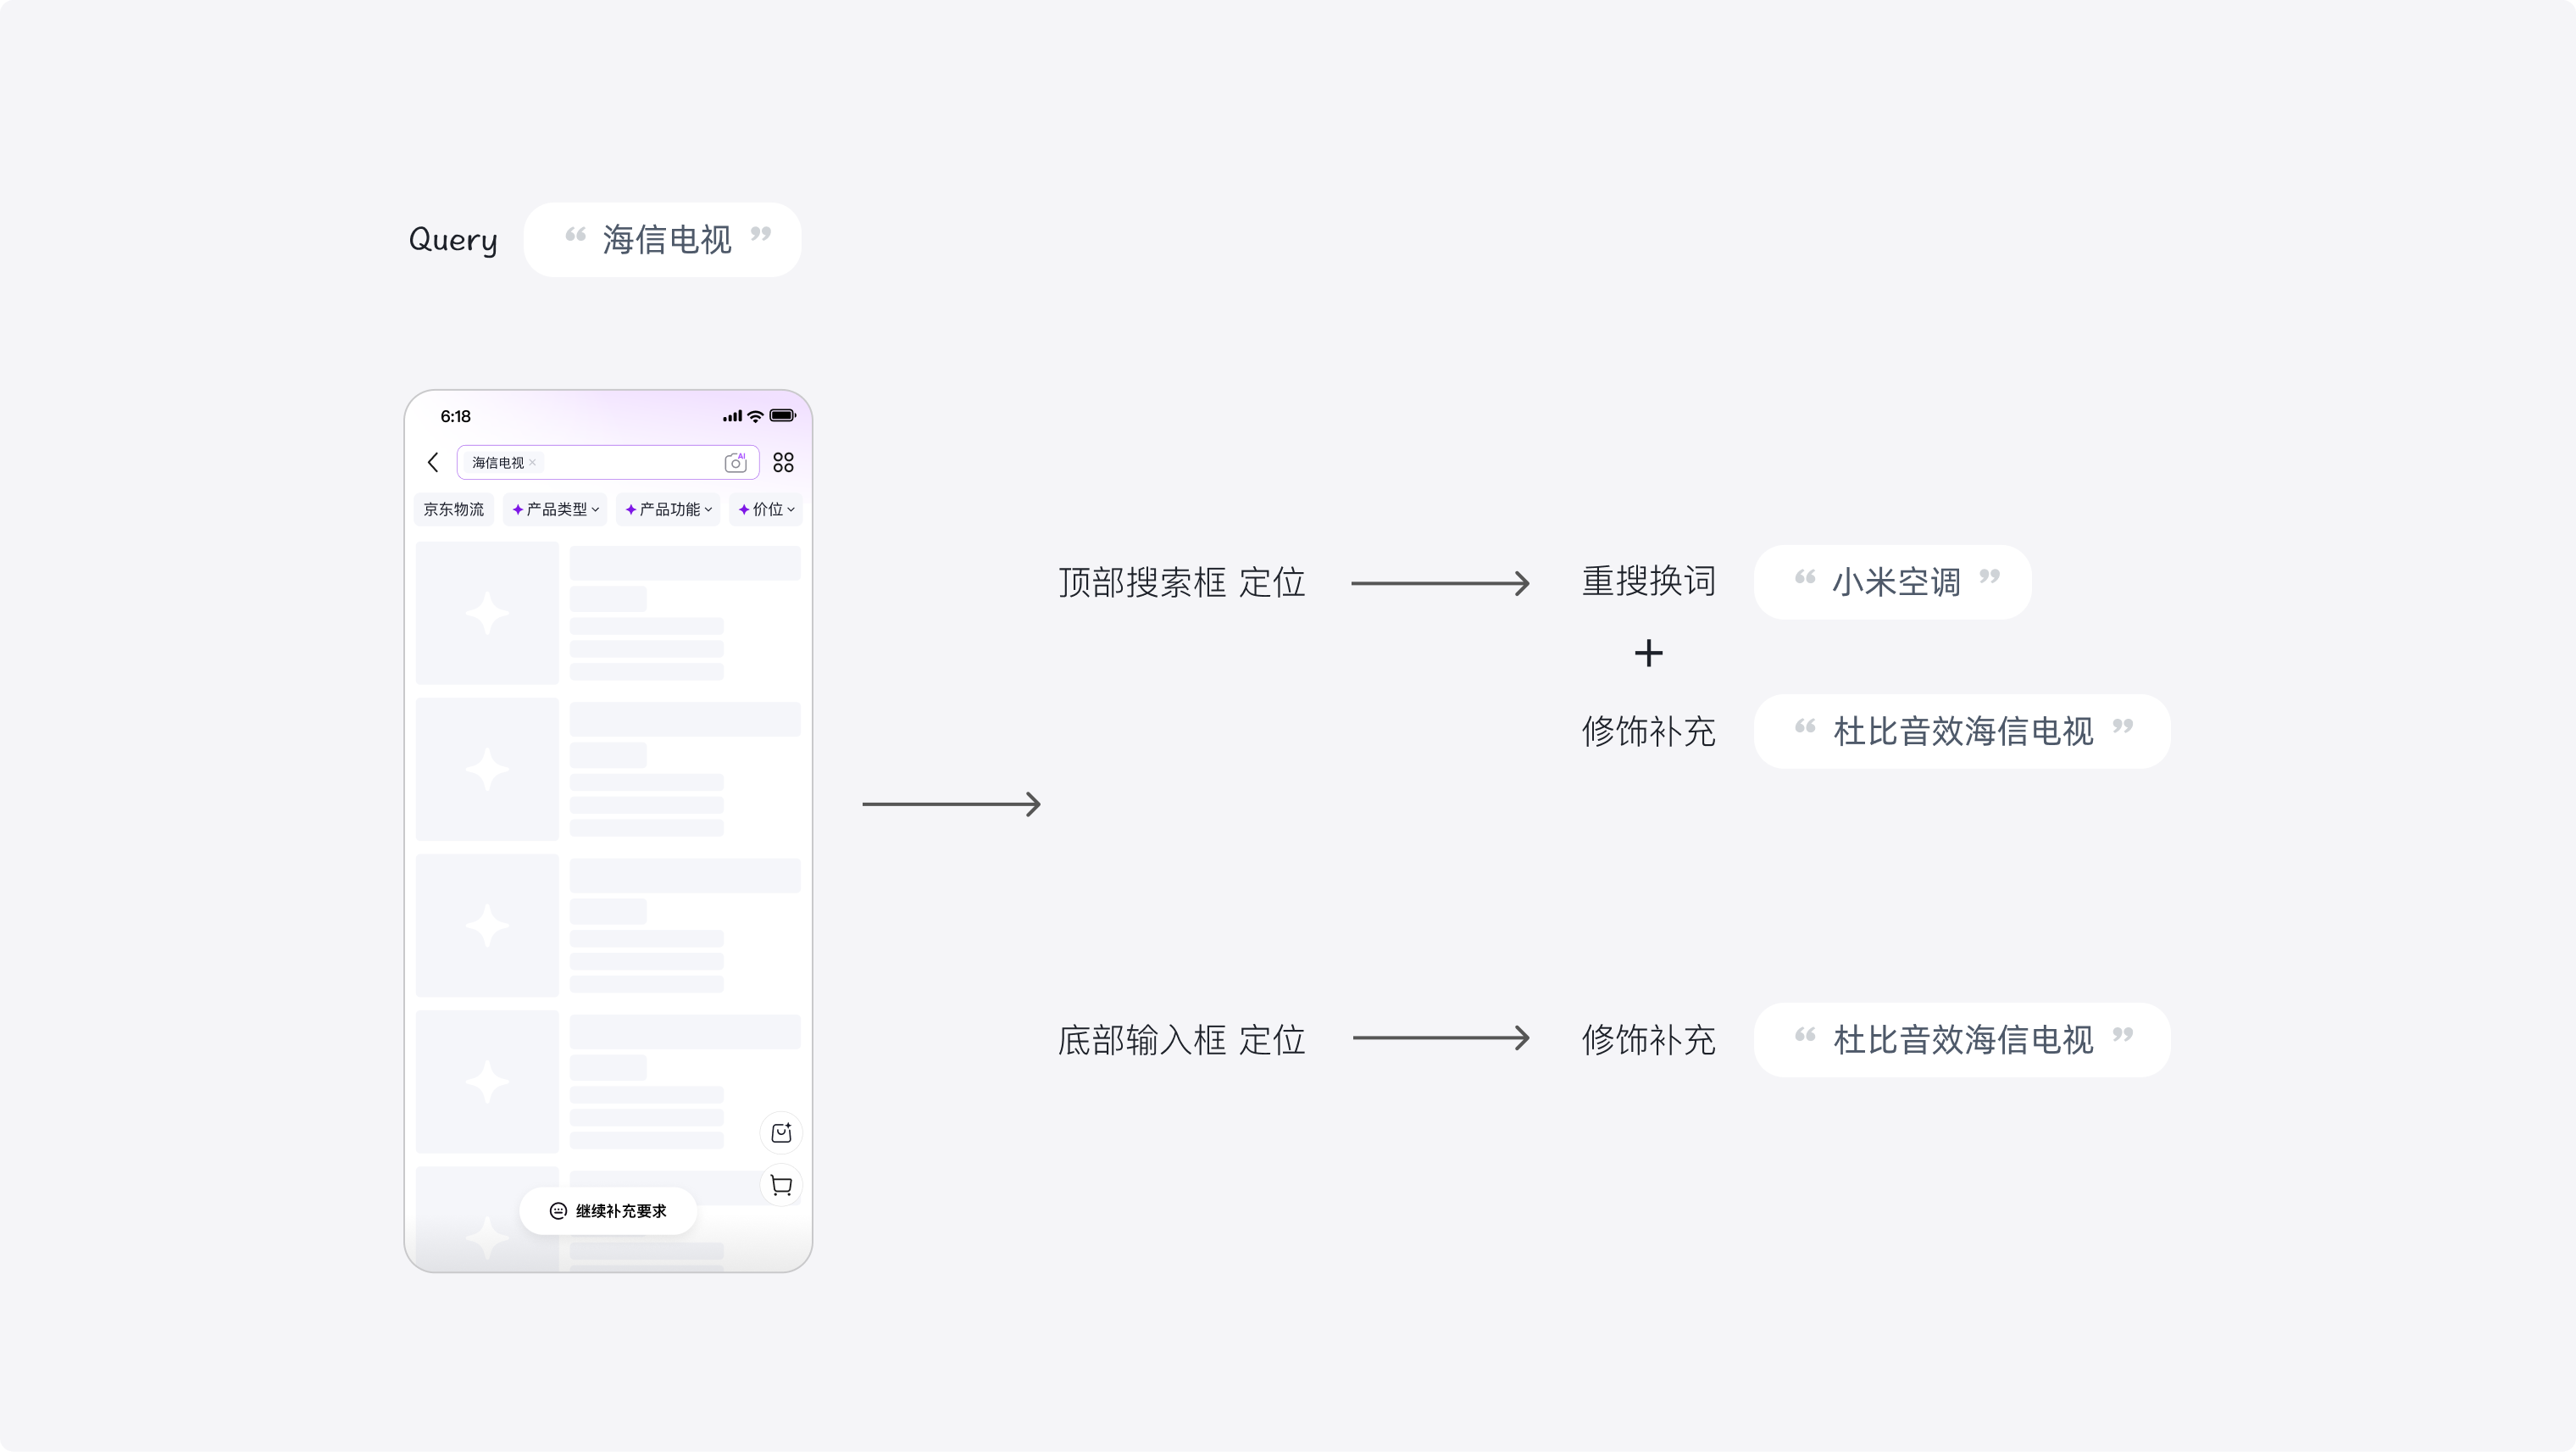Open camera search icon in search box

(x=735, y=462)
